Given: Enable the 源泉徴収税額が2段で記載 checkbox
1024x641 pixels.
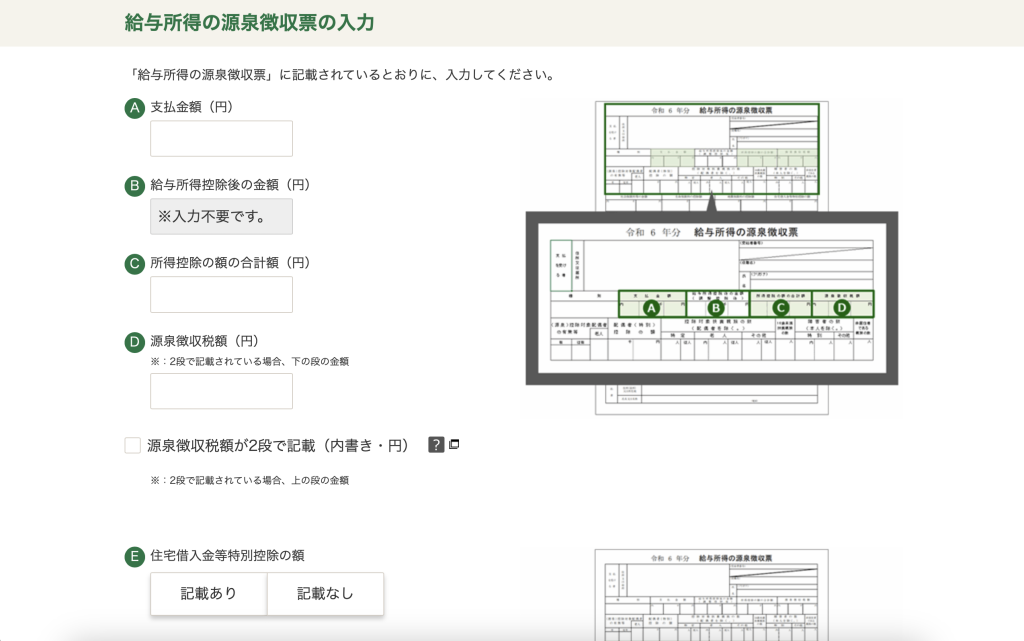Looking at the screenshot, I should click(133, 446).
